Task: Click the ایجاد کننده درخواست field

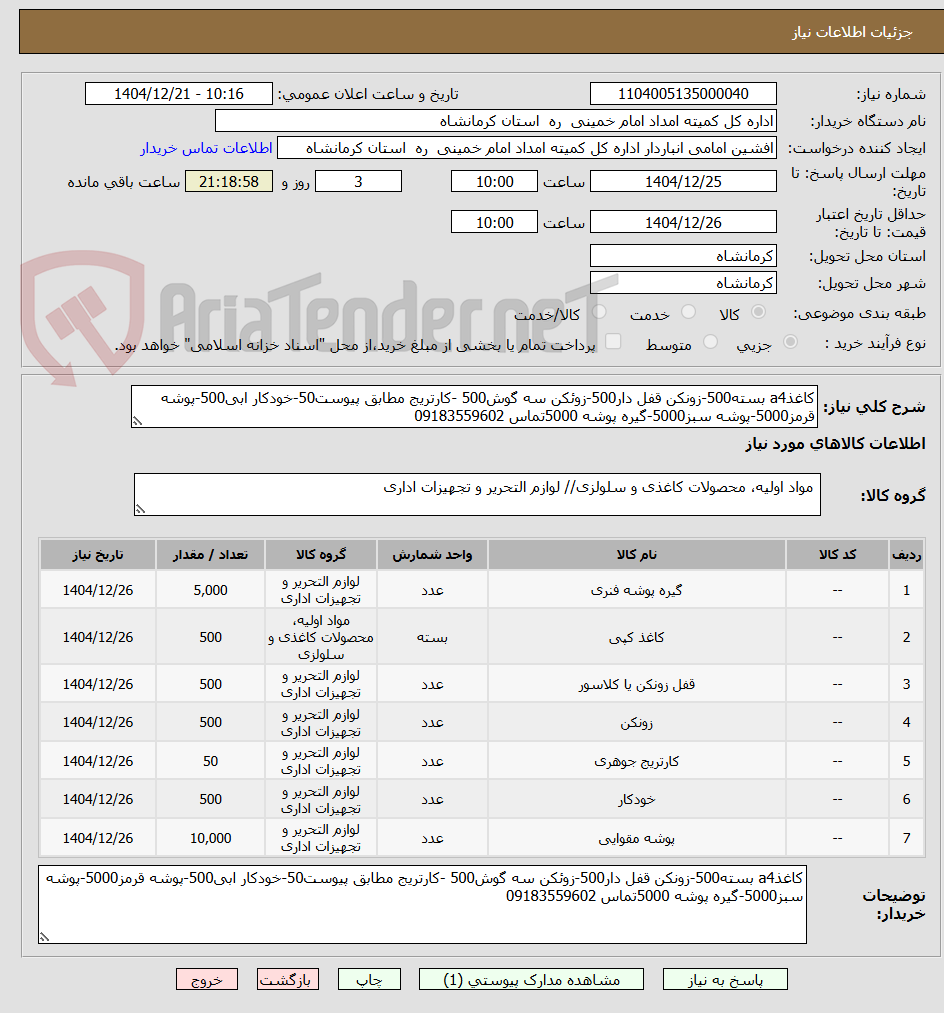Action: (527, 148)
